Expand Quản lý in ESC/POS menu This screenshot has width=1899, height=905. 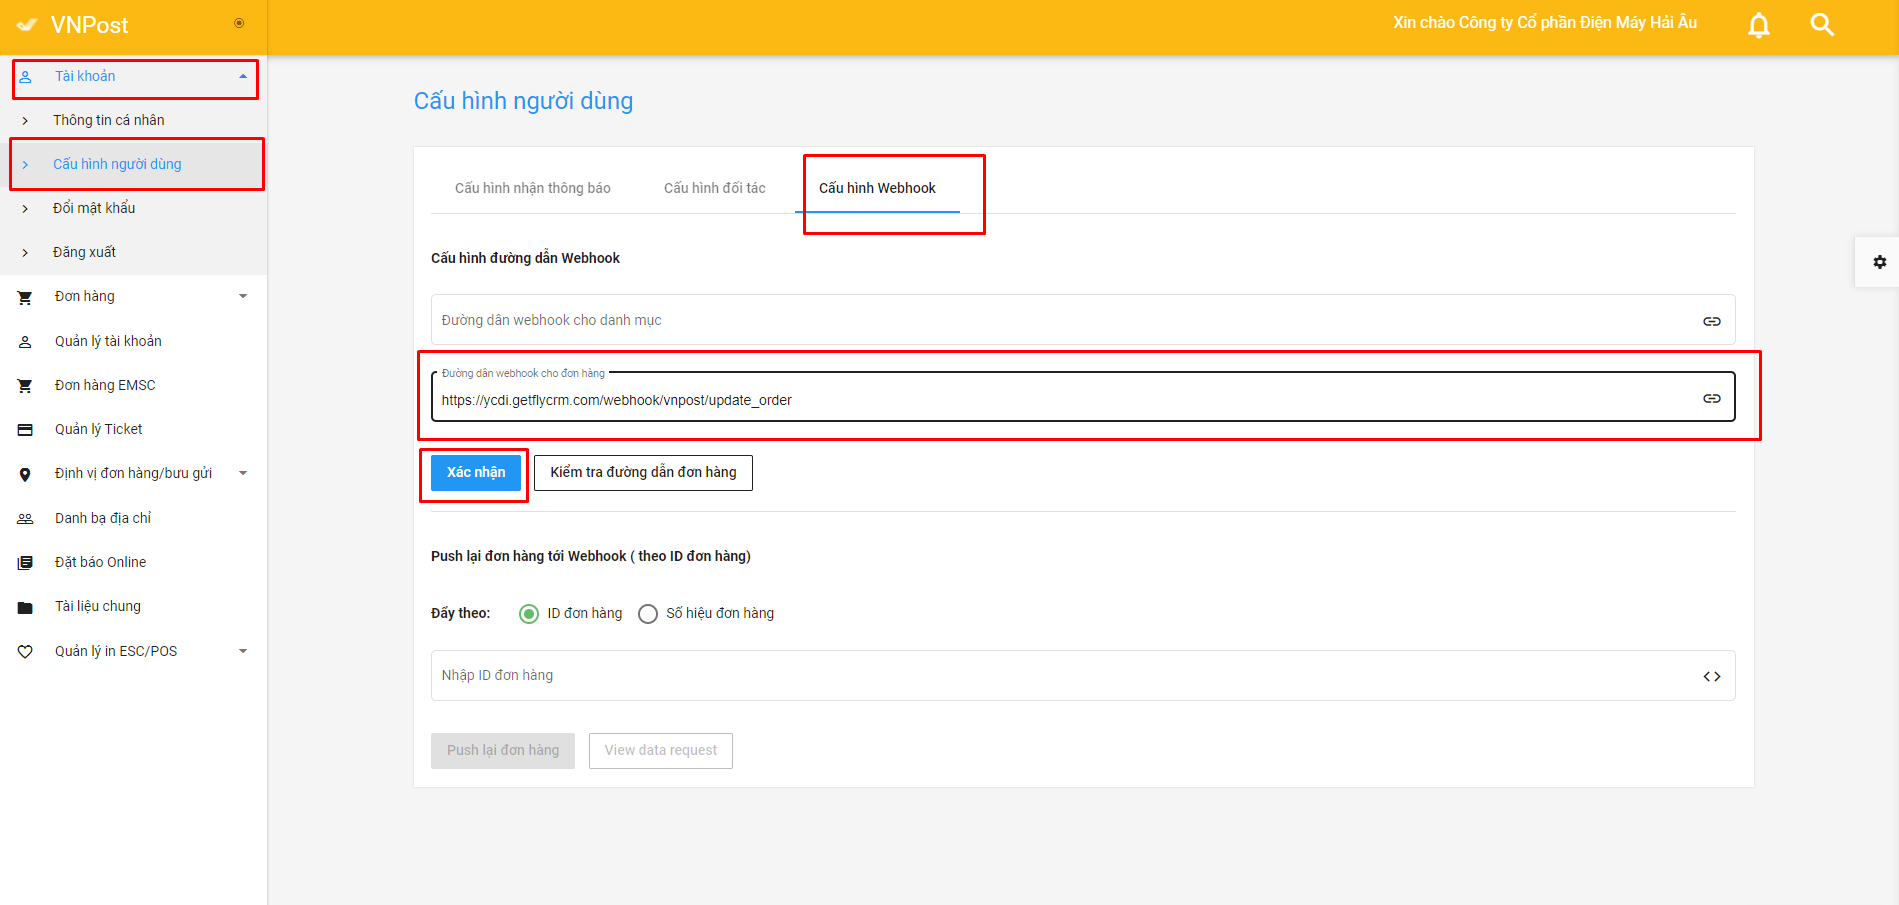242,652
